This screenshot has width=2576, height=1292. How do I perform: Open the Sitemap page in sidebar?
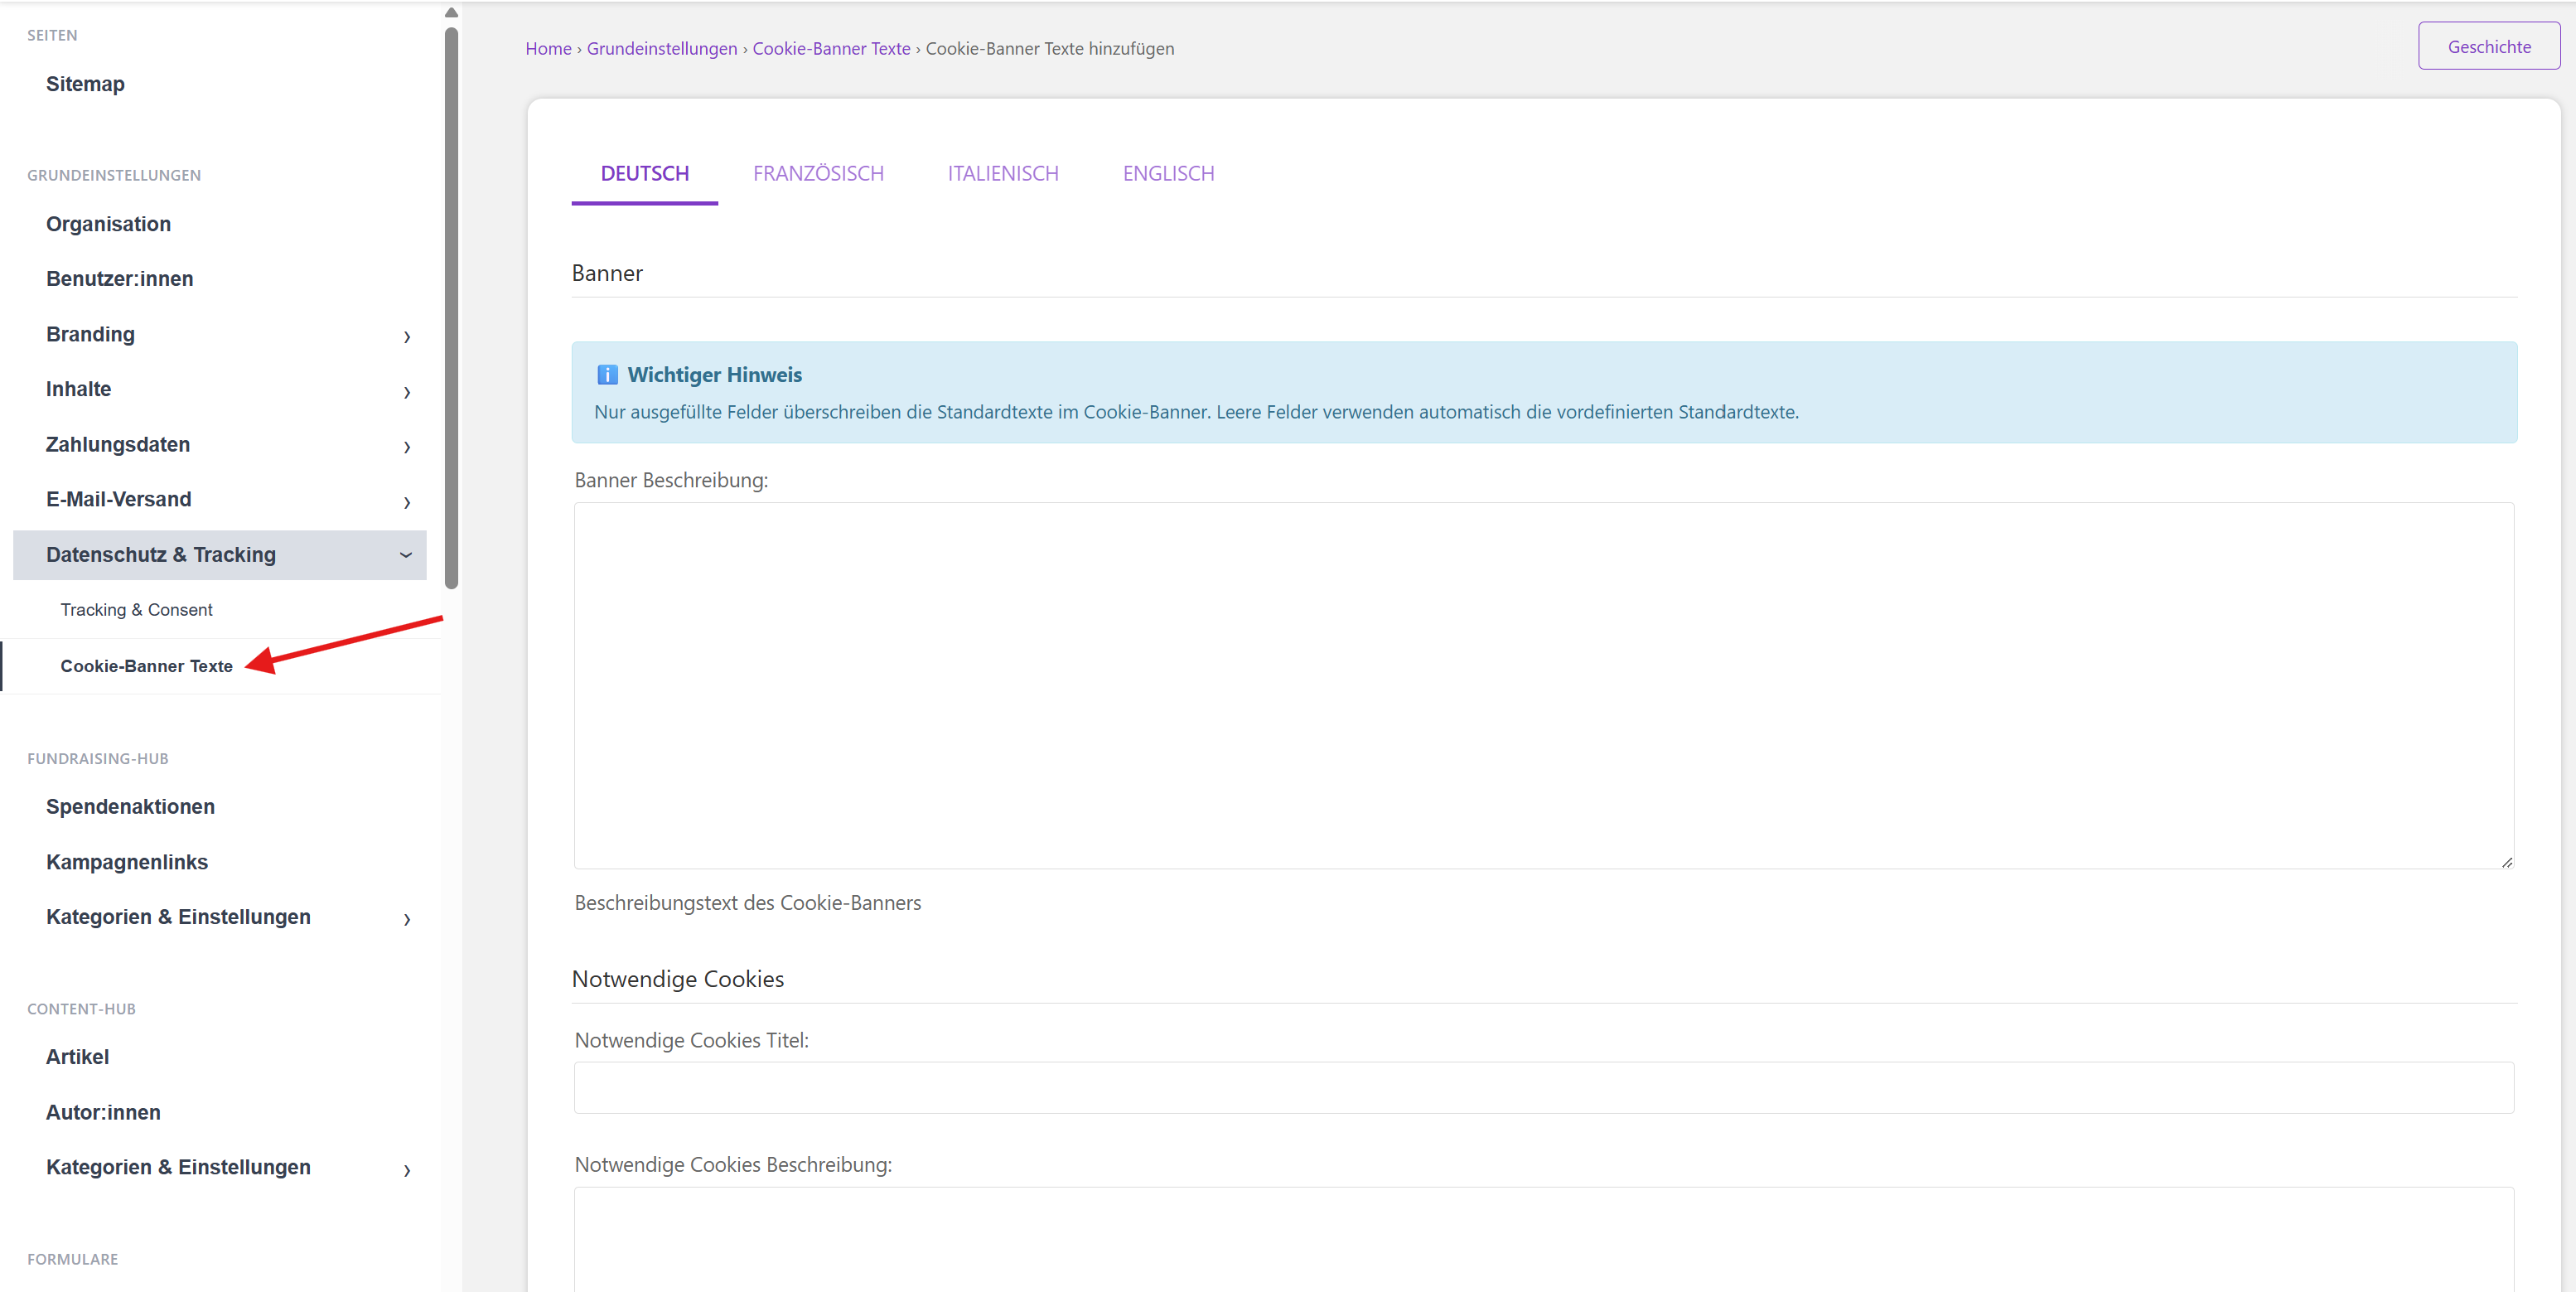[85, 84]
